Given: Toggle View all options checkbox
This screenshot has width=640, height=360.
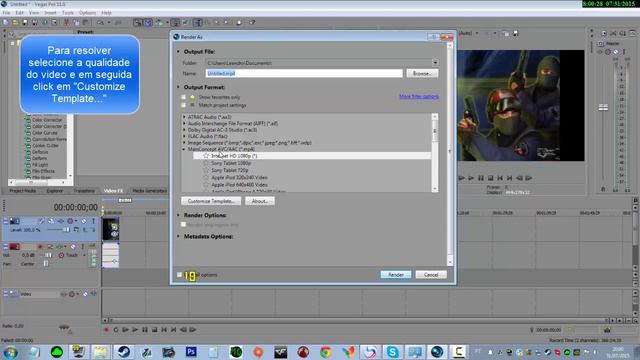Looking at the screenshot, I should 179,275.
